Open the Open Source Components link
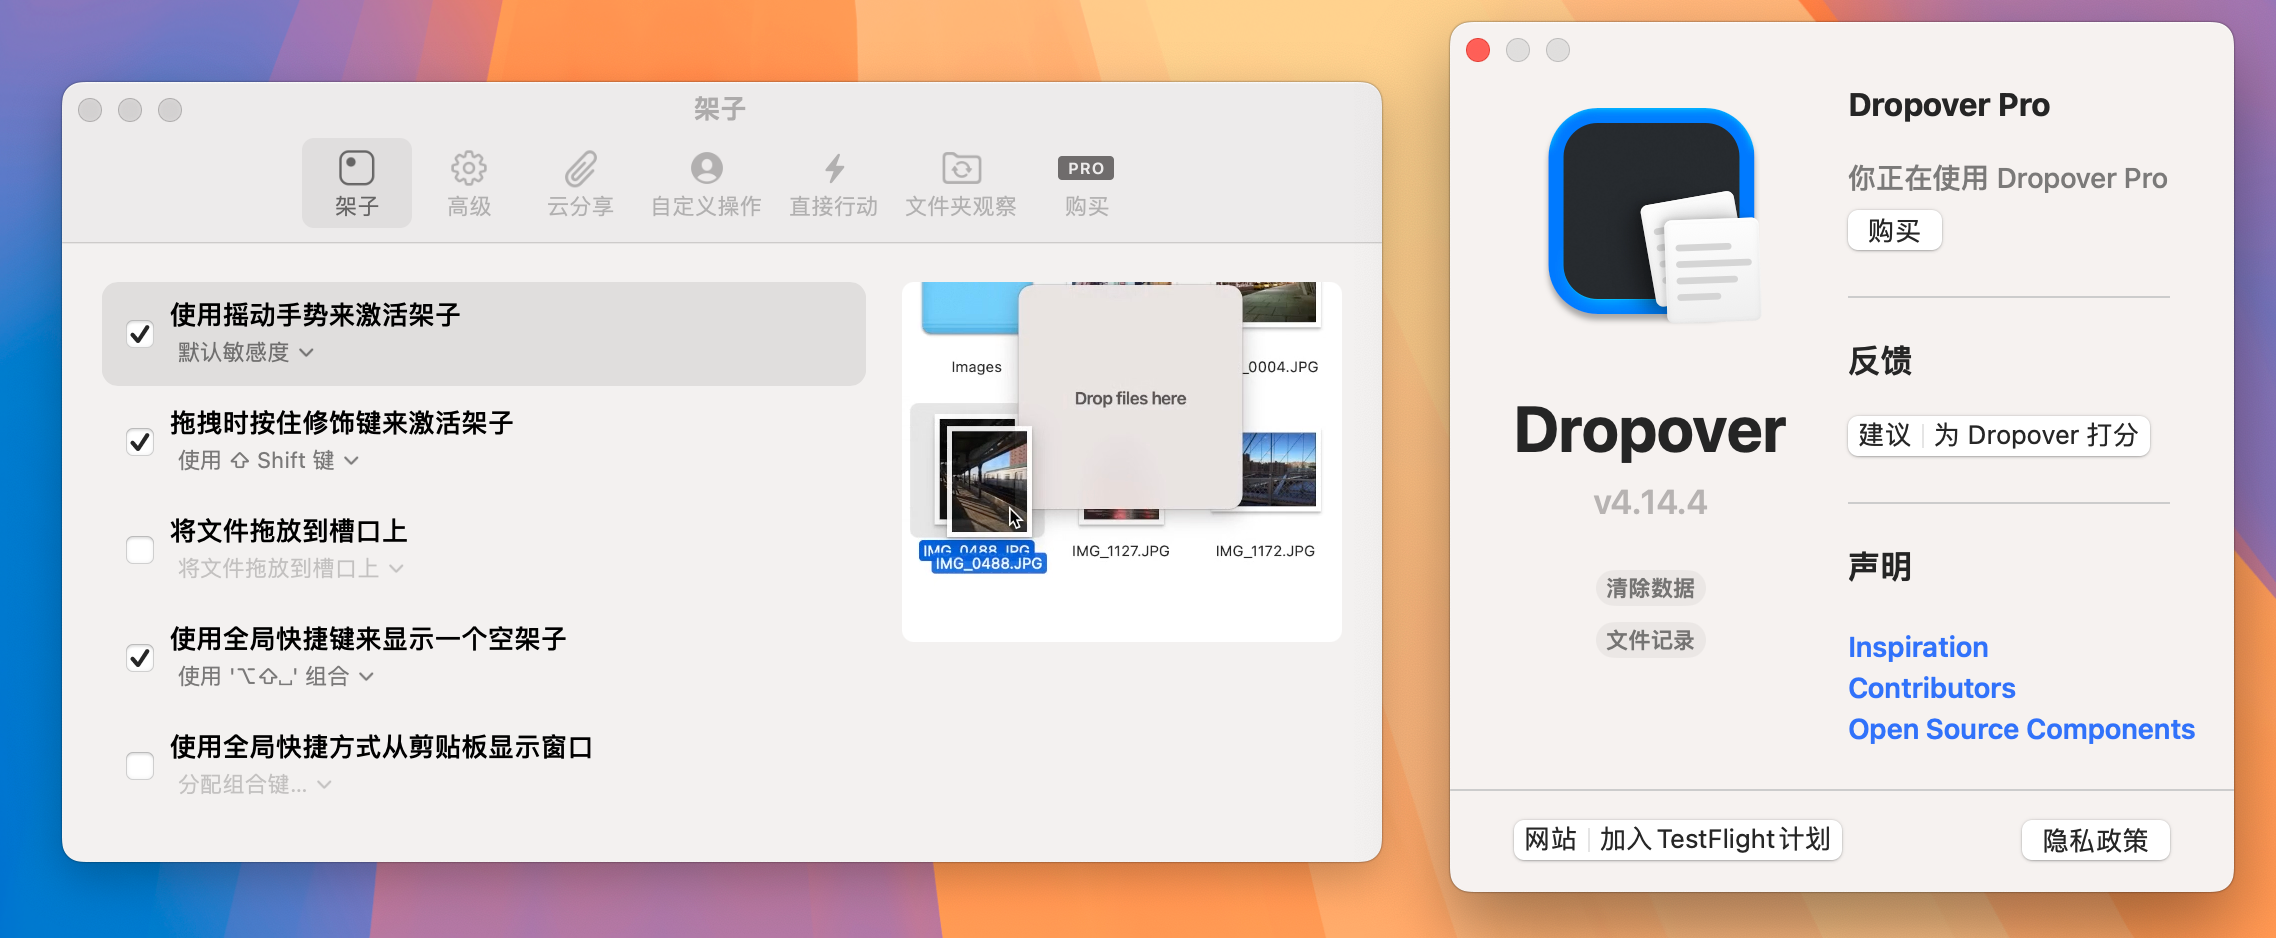This screenshot has width=2276, height=938. 2021,729
